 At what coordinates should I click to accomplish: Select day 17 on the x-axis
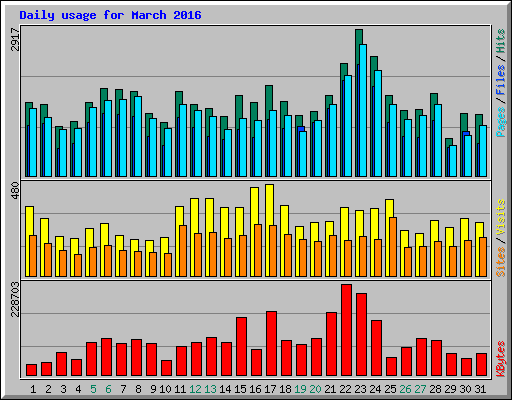pyautogui.click(x=270, y=389)
